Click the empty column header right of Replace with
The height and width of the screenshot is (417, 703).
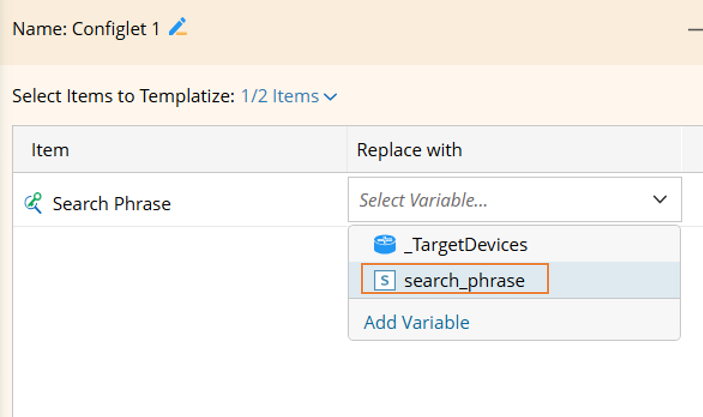click(x=692, y=150)
